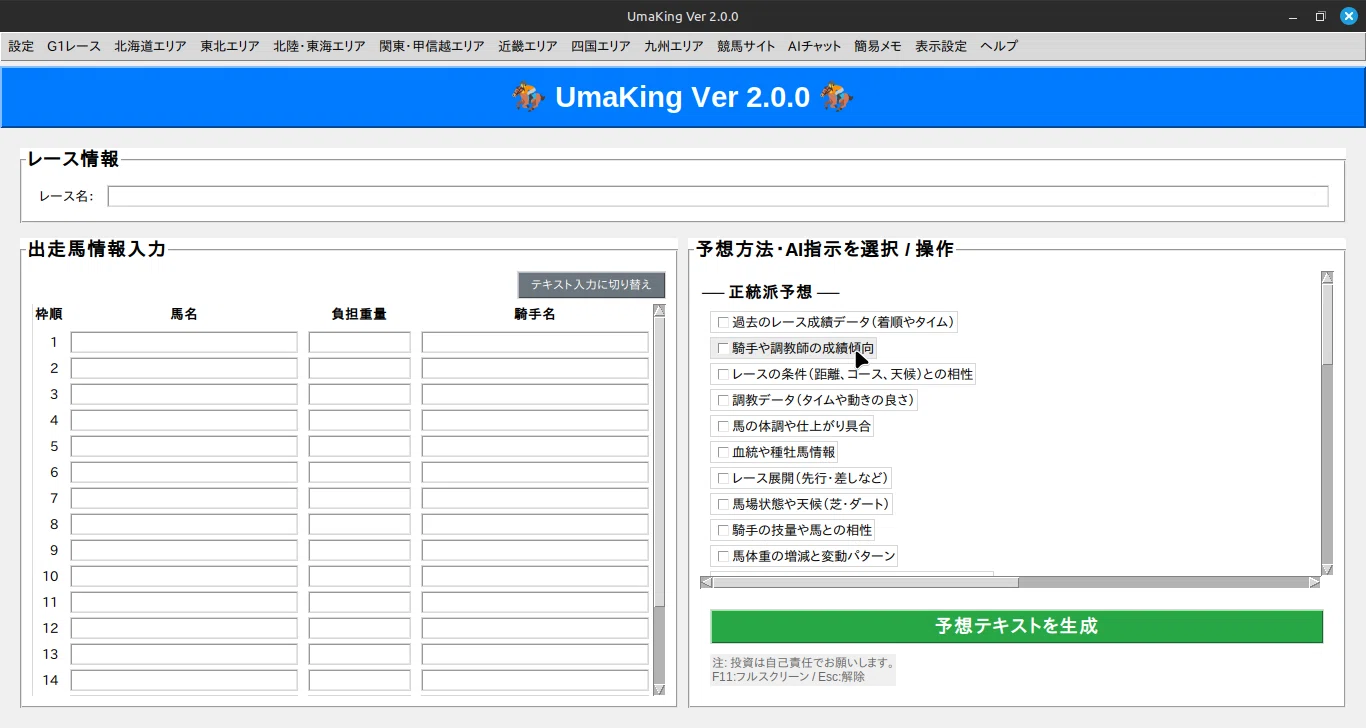
Task: Open the 北海道エリア menu
Action: click(150, 46)
